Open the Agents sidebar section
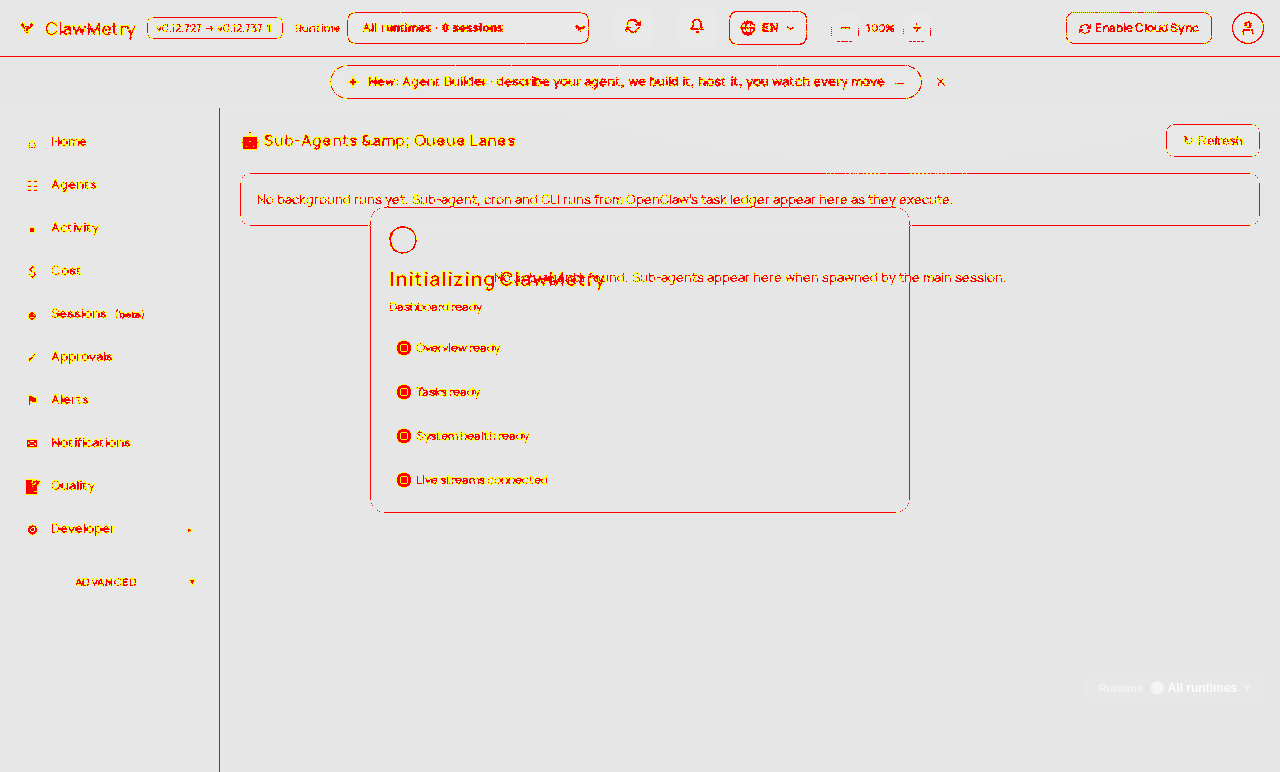The height and width of the screenshot is (772, 1280). coord(110,185)
